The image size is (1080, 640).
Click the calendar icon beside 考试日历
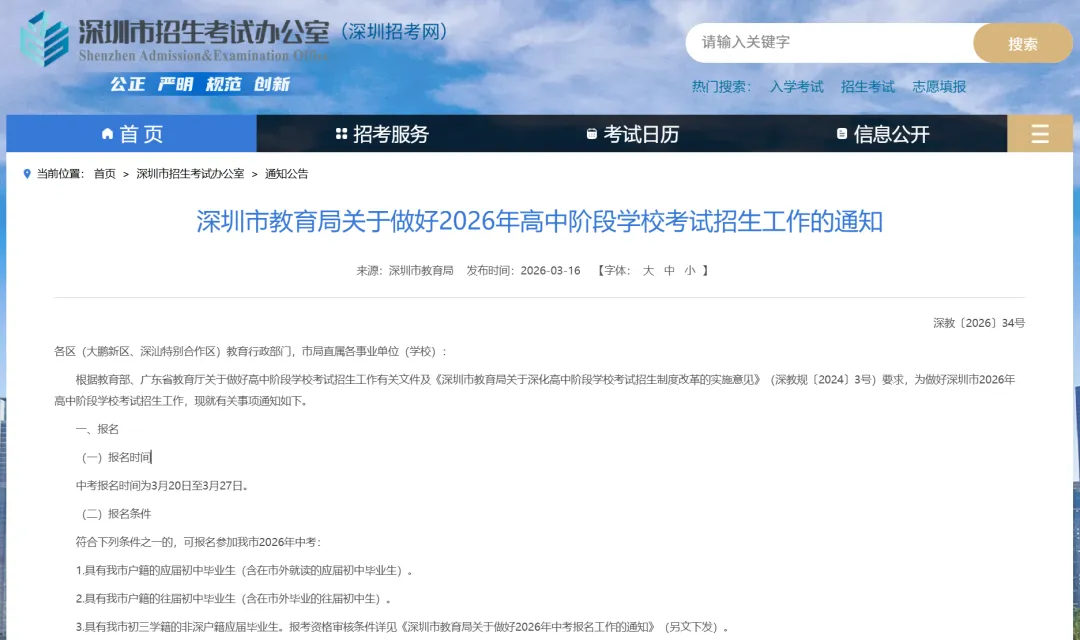590,133
